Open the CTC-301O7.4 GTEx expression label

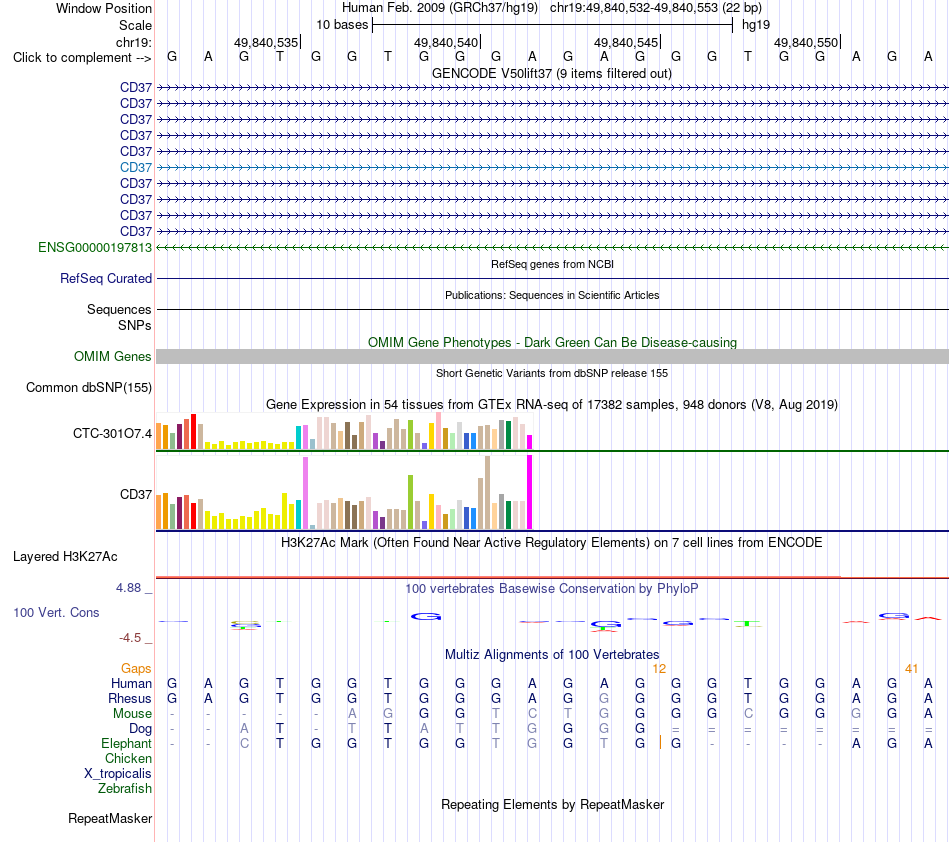(x=112, y=433)
